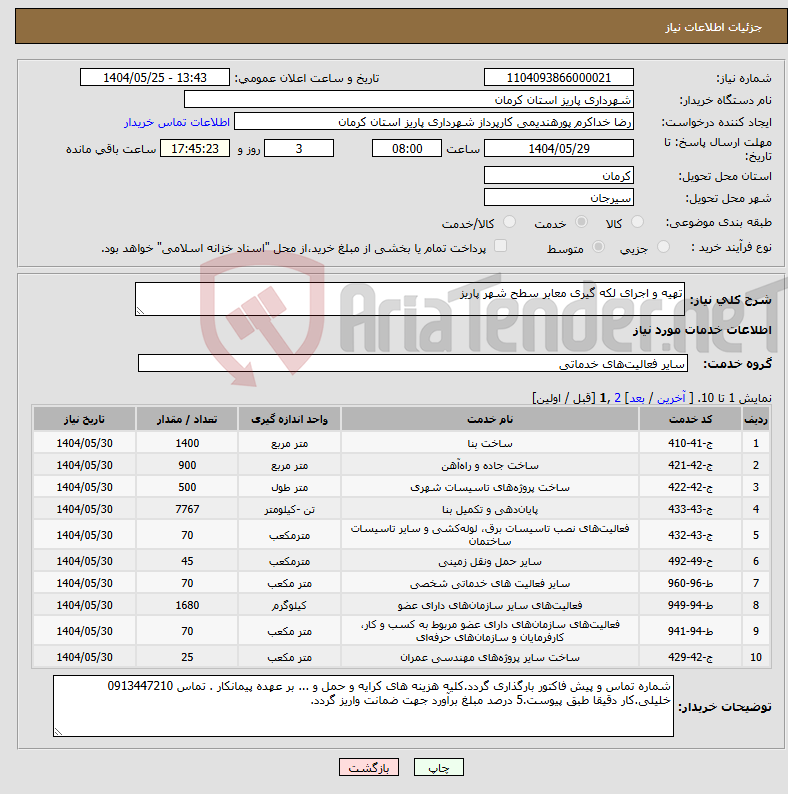Screen dimensions: 788x794
Task: Click service name پایان‌دهی و تکمیل بنا
Action: tap(490, 509)
